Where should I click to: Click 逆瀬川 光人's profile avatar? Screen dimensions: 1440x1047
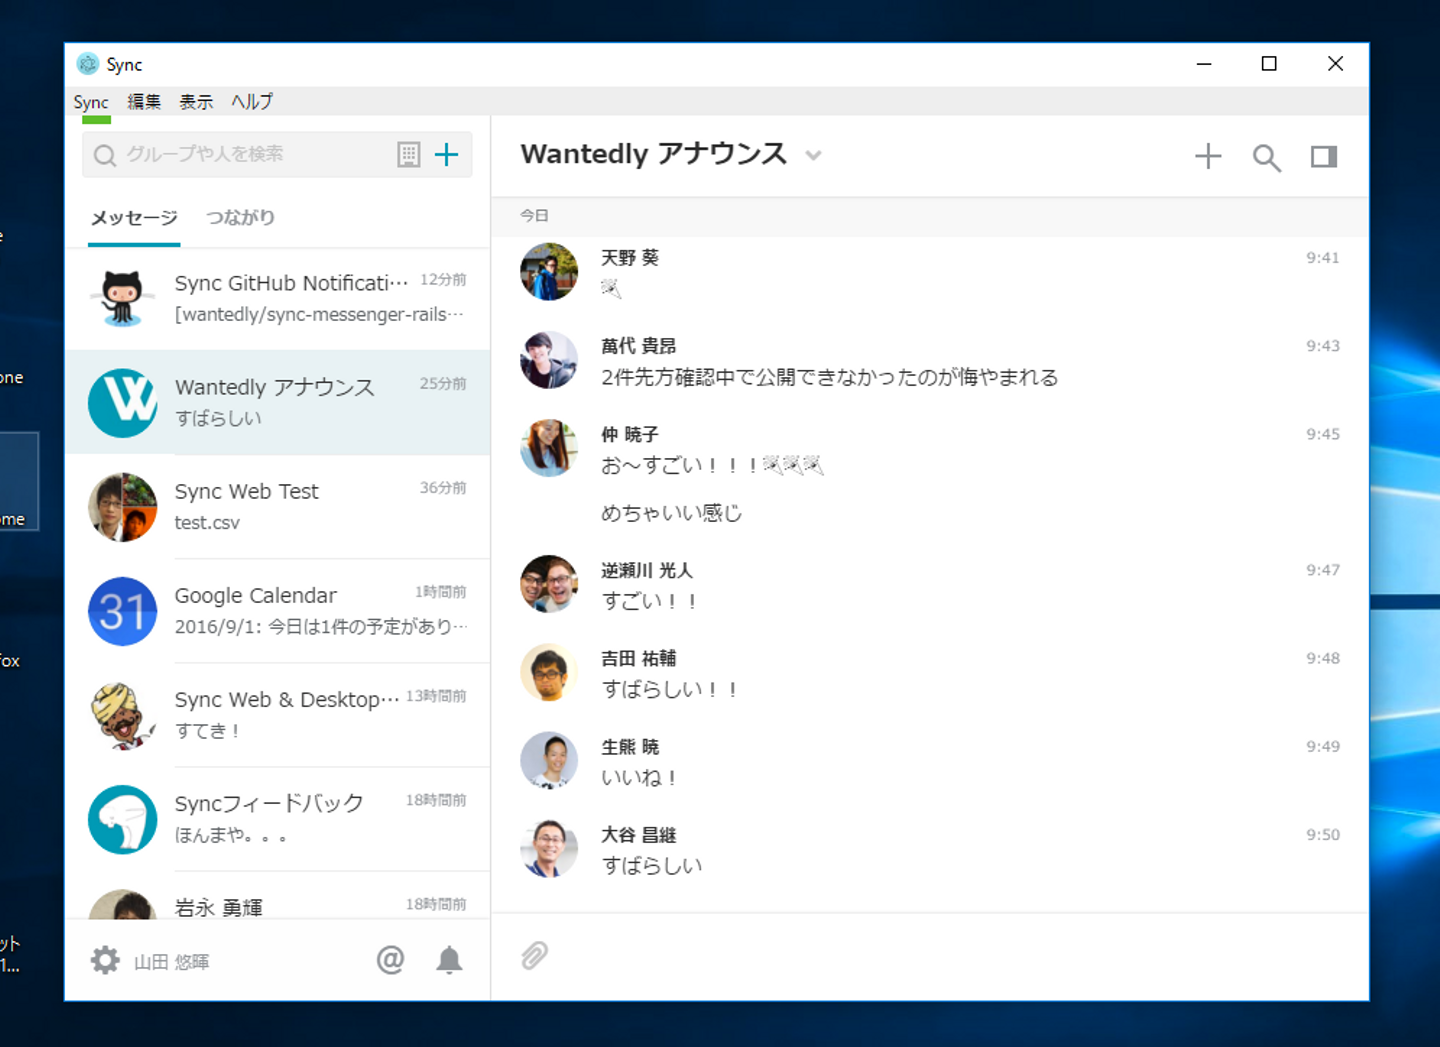(x=549, y=584)
